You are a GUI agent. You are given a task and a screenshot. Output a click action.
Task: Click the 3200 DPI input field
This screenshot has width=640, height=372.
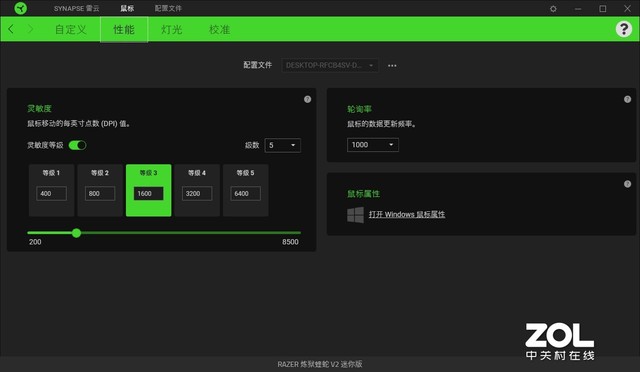[197, 194]
